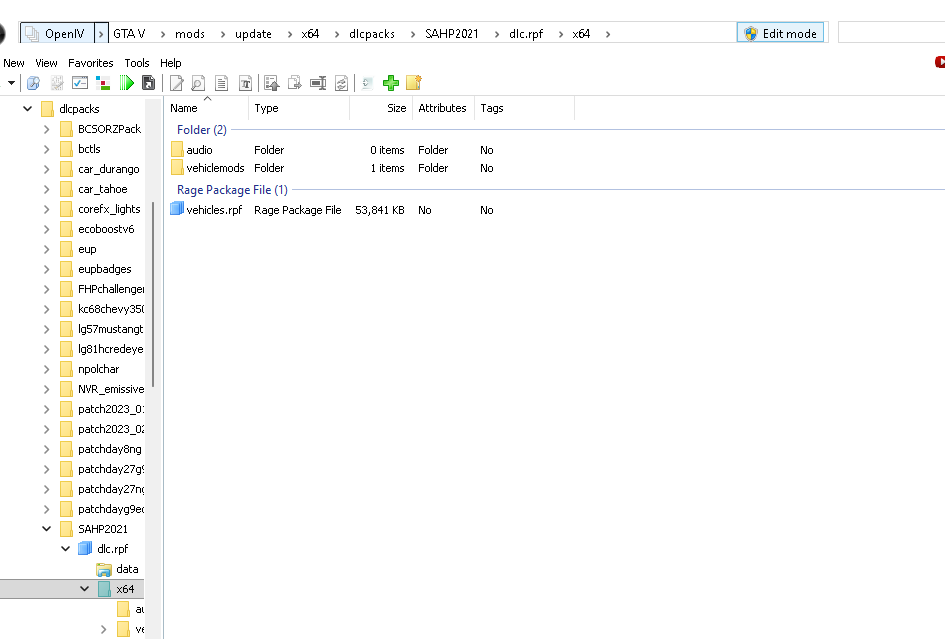Click the colored blocks toolbar icon

point(103,83)
